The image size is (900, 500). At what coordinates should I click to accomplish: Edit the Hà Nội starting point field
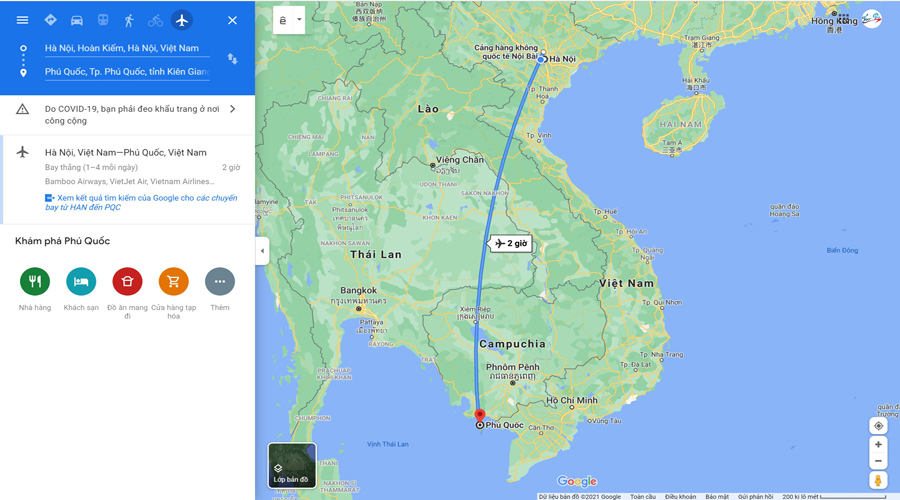click(x=127, y=48)
